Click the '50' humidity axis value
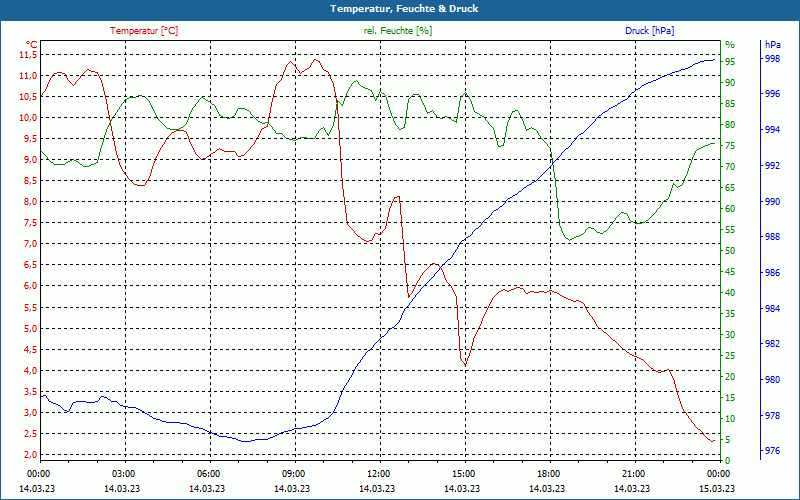 (730, 251)
